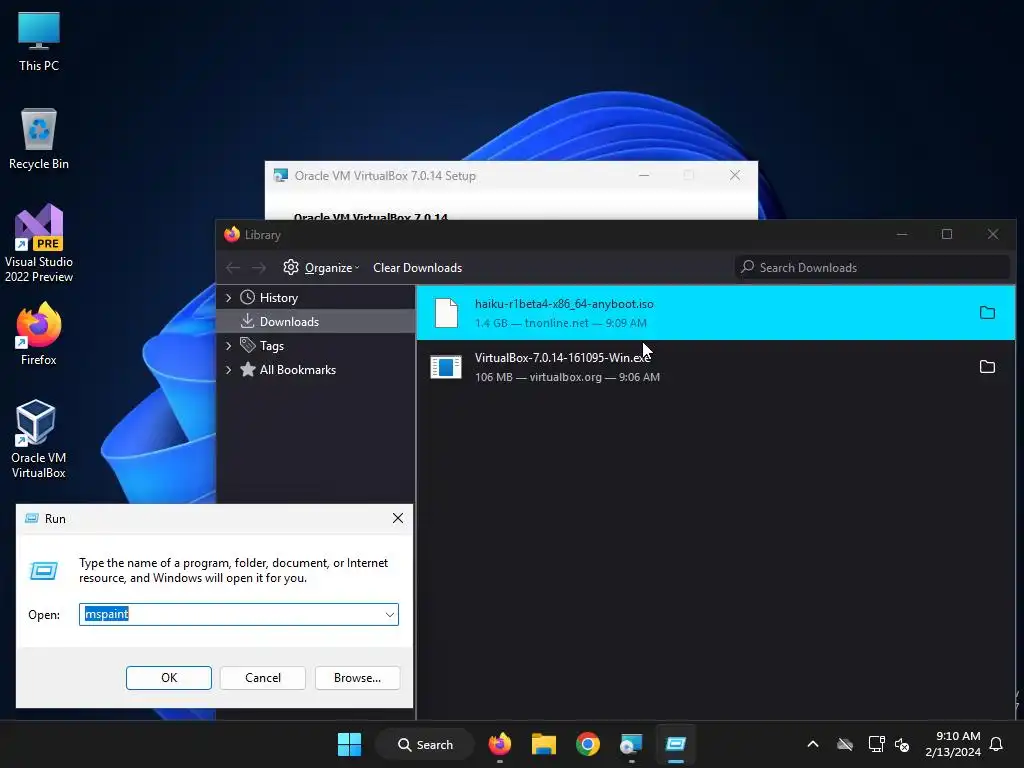Click Clear Downloads in Library toolbar
The height and width of the screenshot is (768, 1024).
click(417, 268)
